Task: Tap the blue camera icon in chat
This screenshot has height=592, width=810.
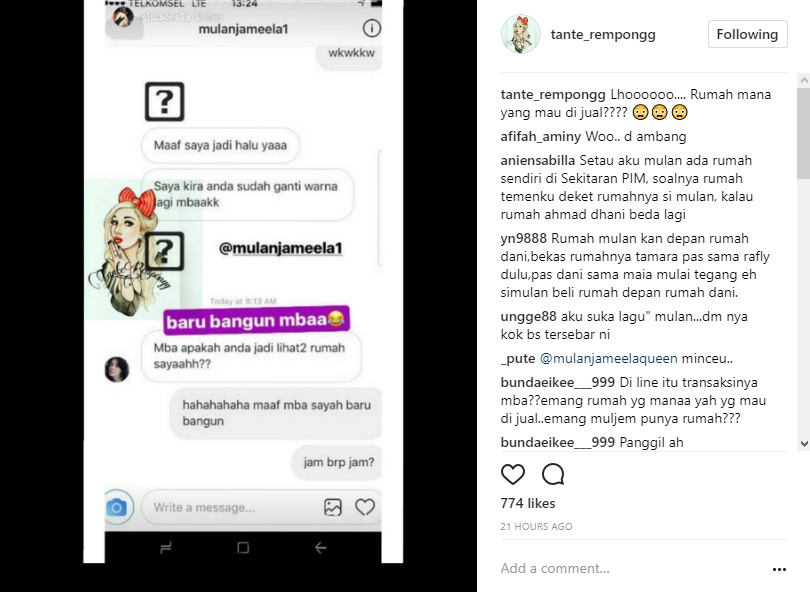Action: 117,507
